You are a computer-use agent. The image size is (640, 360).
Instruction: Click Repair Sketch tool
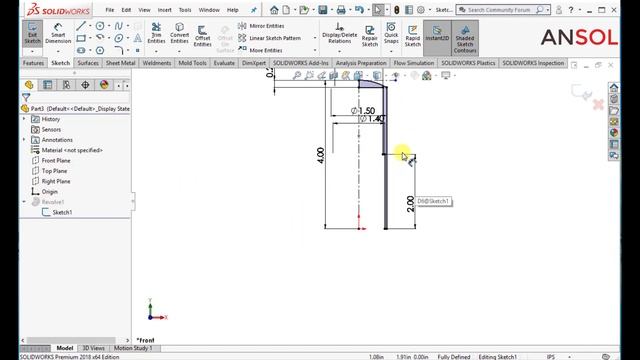(369, 36)
